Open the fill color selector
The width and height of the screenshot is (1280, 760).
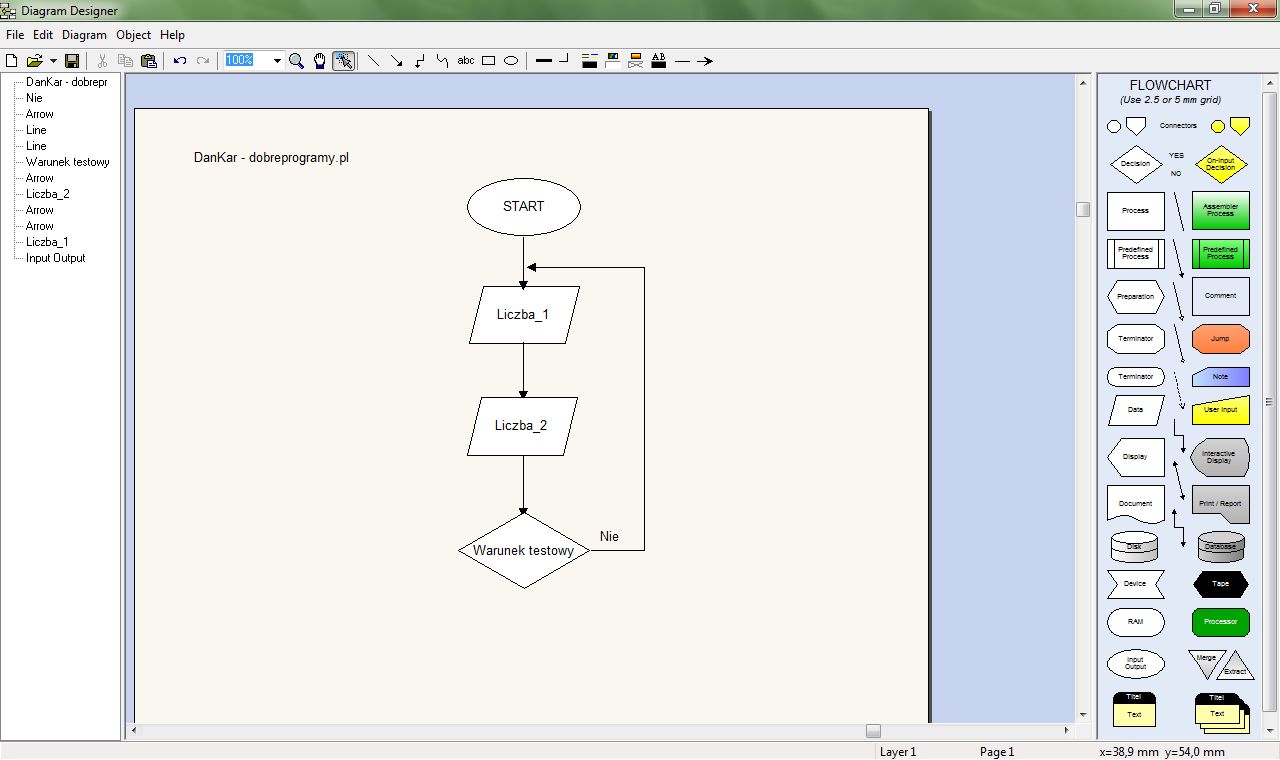[612, 61]
